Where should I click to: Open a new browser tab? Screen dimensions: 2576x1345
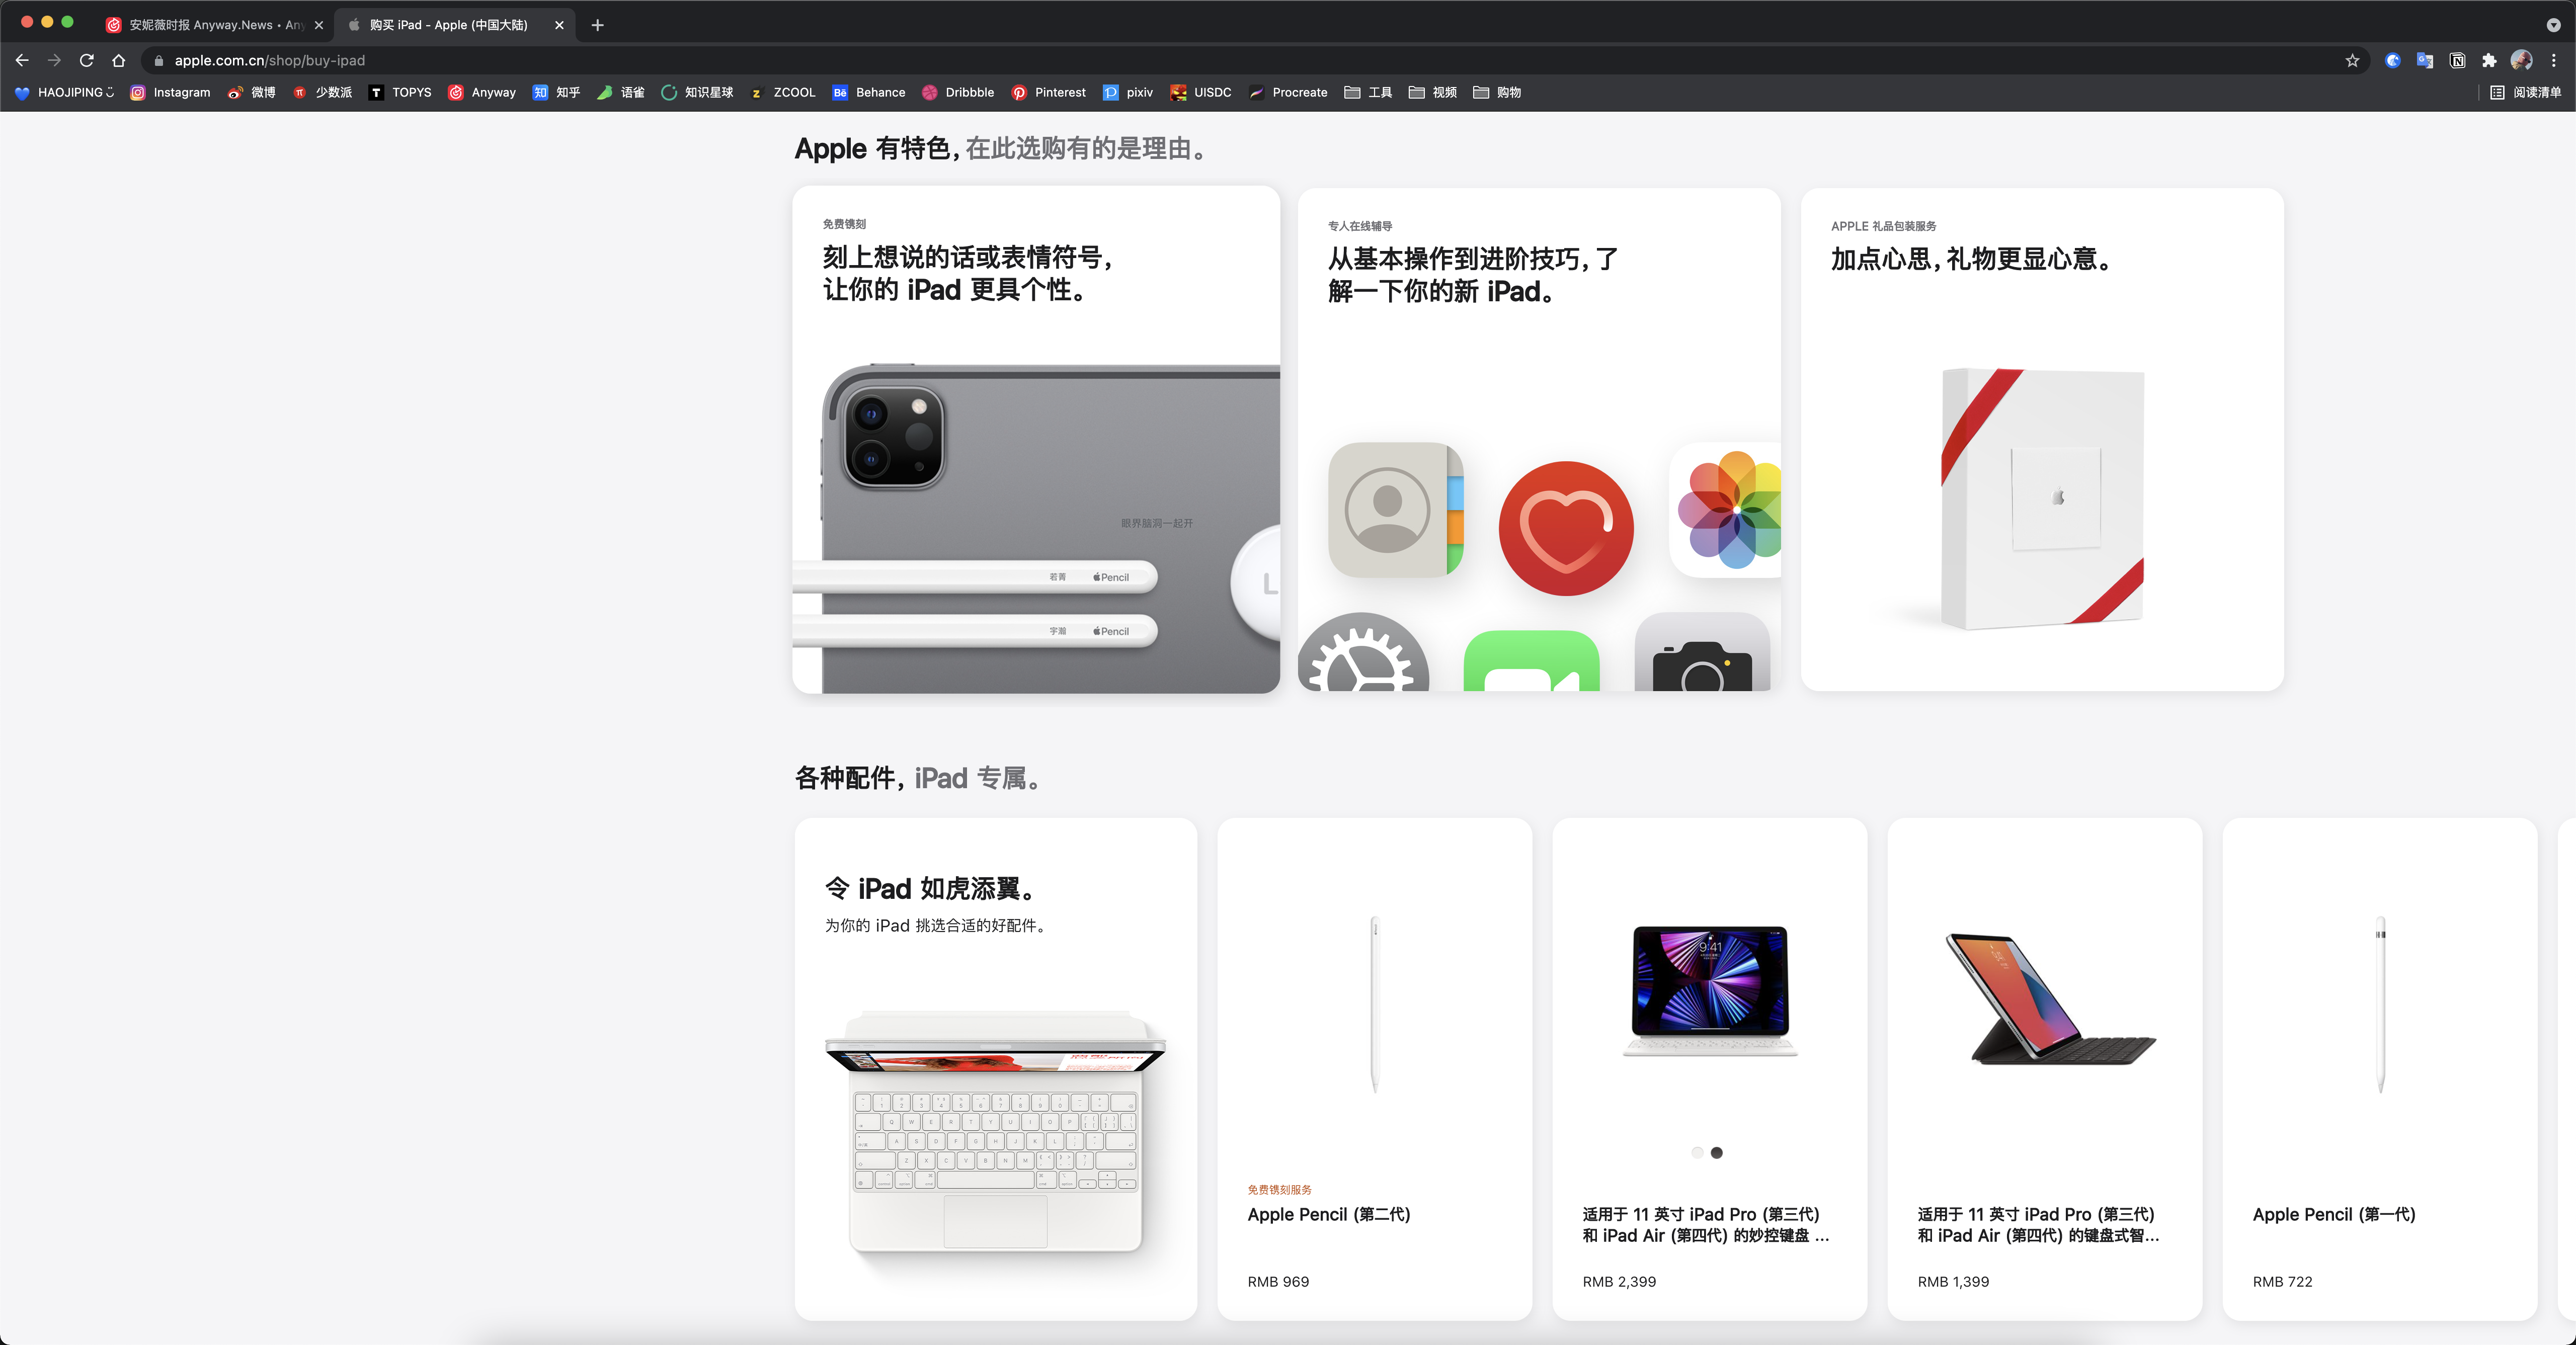coord(597,25)
